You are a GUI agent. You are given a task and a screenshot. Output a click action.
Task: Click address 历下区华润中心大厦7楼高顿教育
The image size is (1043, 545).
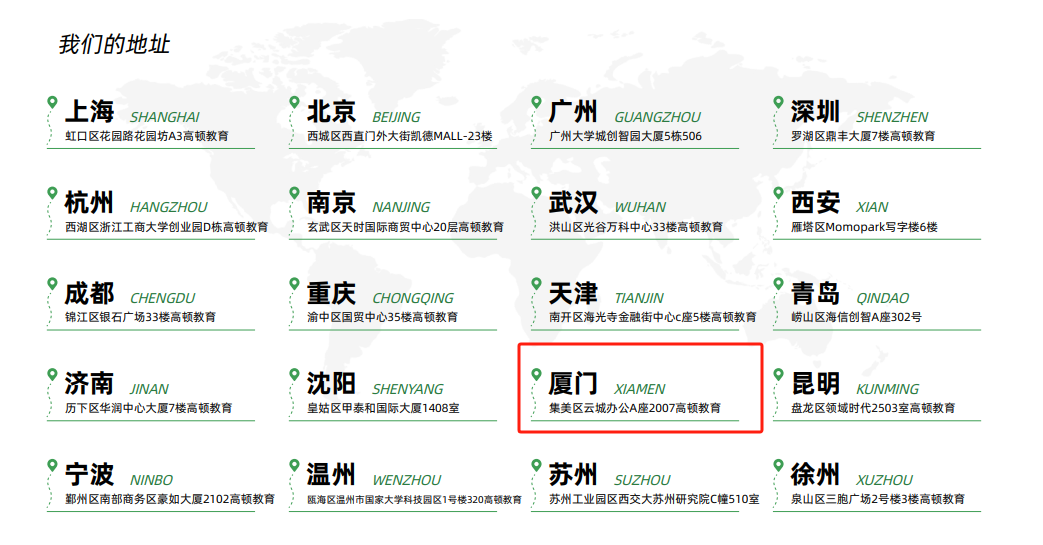pyautogui.click(x=148, y=408)
